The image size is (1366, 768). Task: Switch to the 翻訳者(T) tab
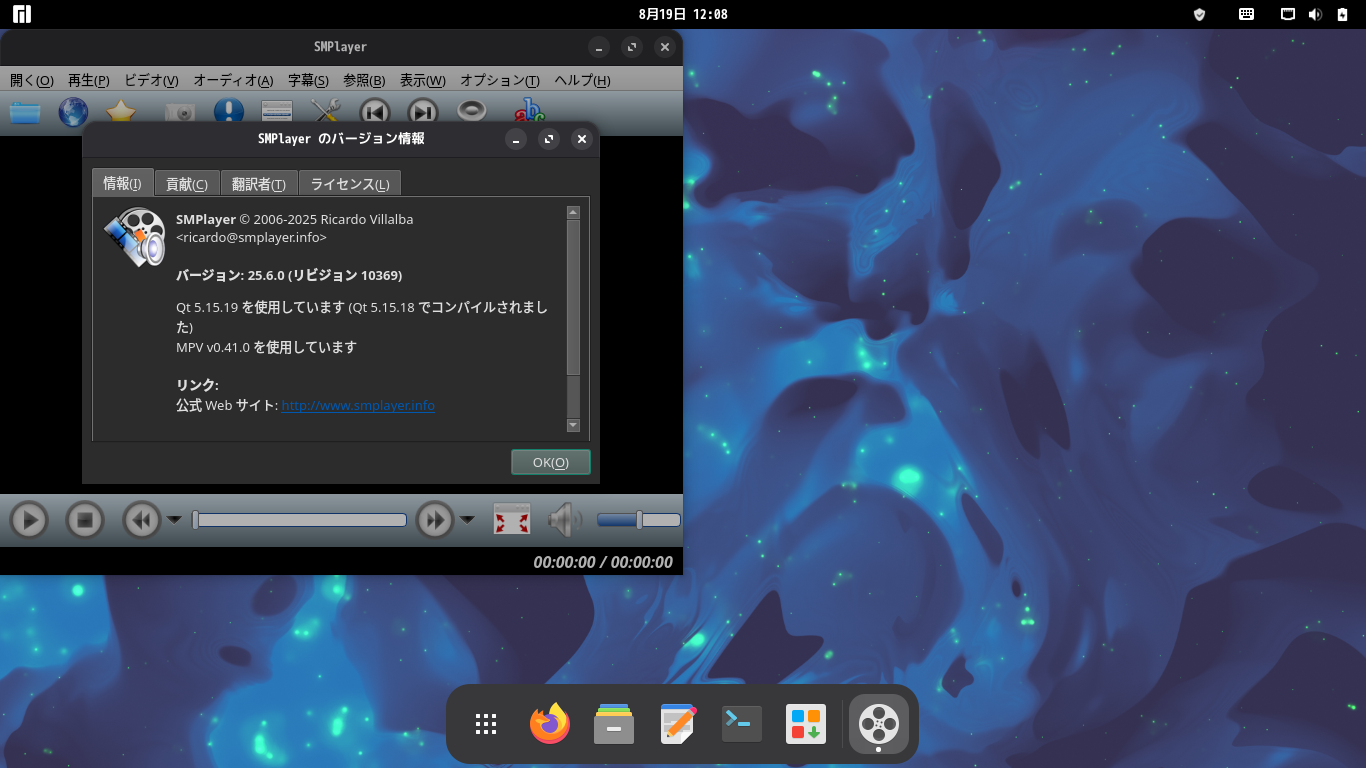(x=259, y=184)
